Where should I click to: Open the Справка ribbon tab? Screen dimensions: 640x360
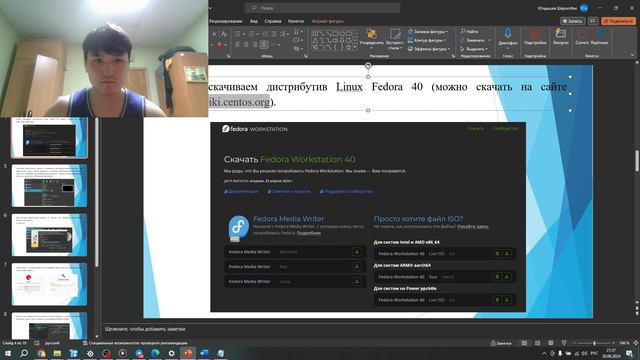[273, 21]
